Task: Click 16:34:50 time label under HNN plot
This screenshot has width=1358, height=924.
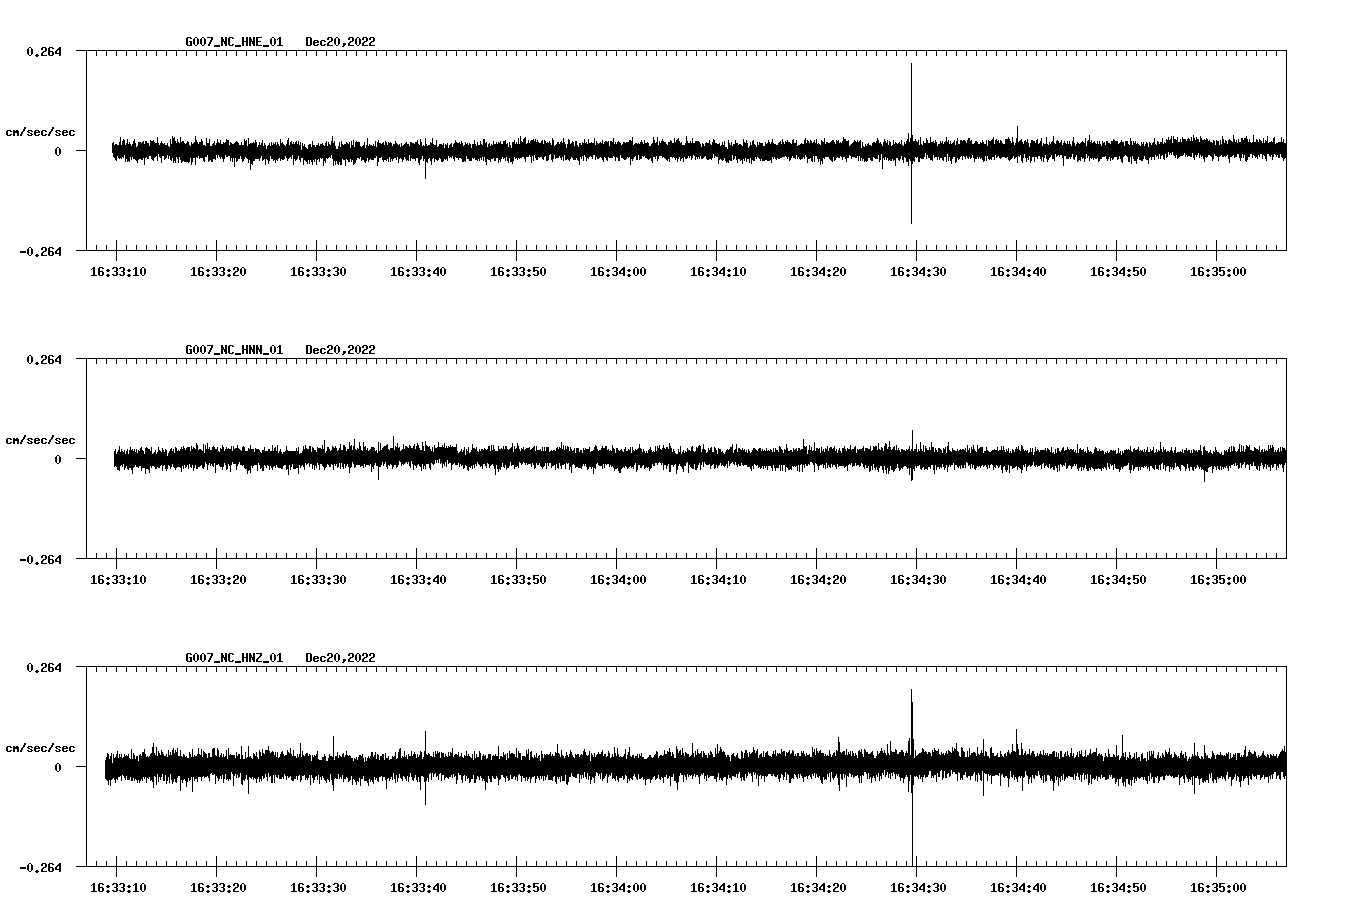Action: click(x=1118, y=580)
